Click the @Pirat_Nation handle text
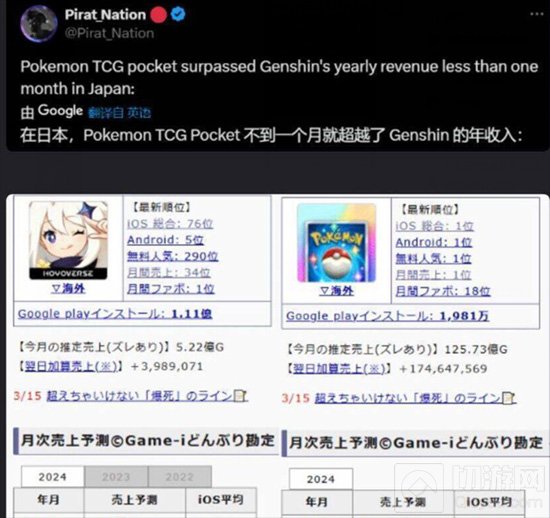550x518 pixels. coord(109,33)
